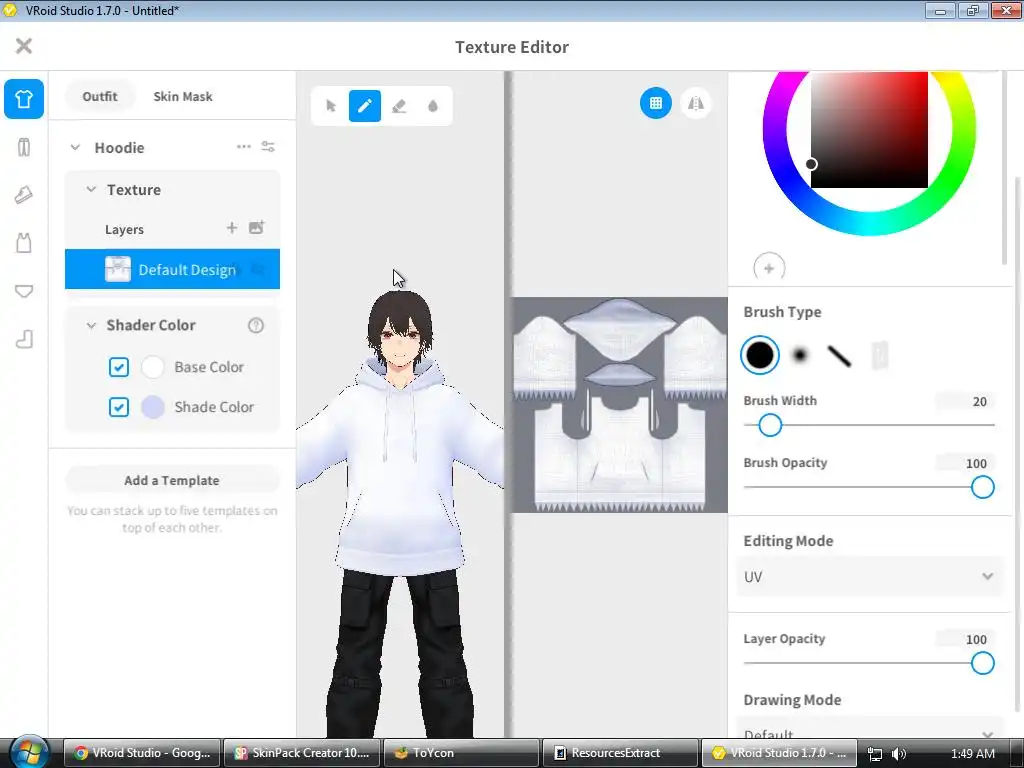Click the VRoid Studio 1.7.0 taskbar button
Image resolution: width=1024 pixels, height=768 pixels.
pyautogui.click(x=779, y=753)
